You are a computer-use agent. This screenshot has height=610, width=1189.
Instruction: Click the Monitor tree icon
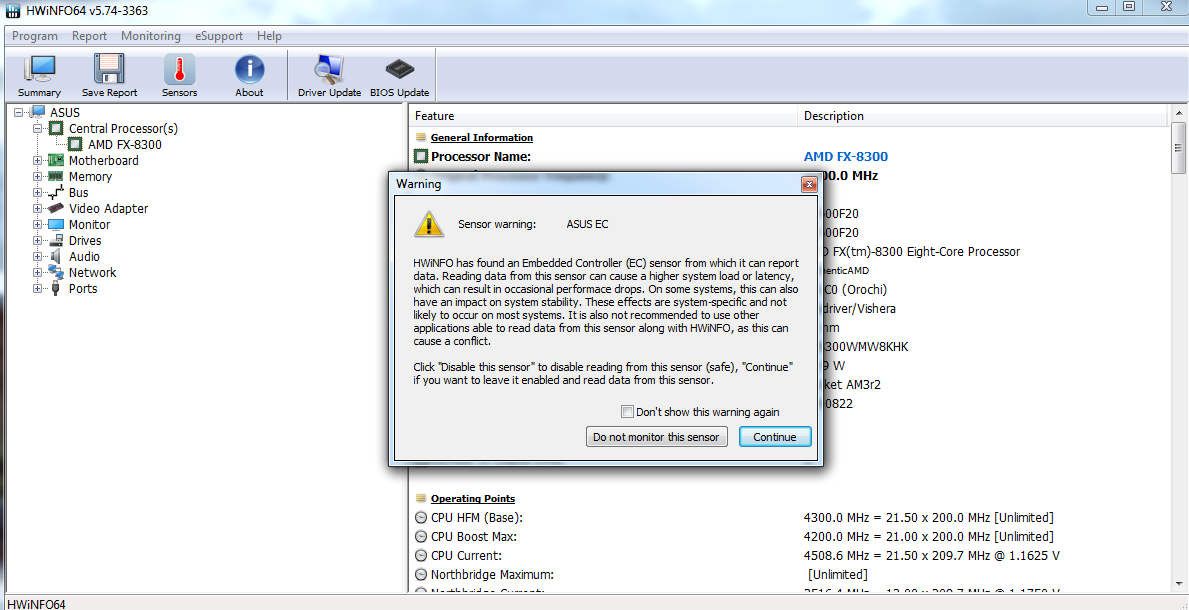(x=56, y=225)
